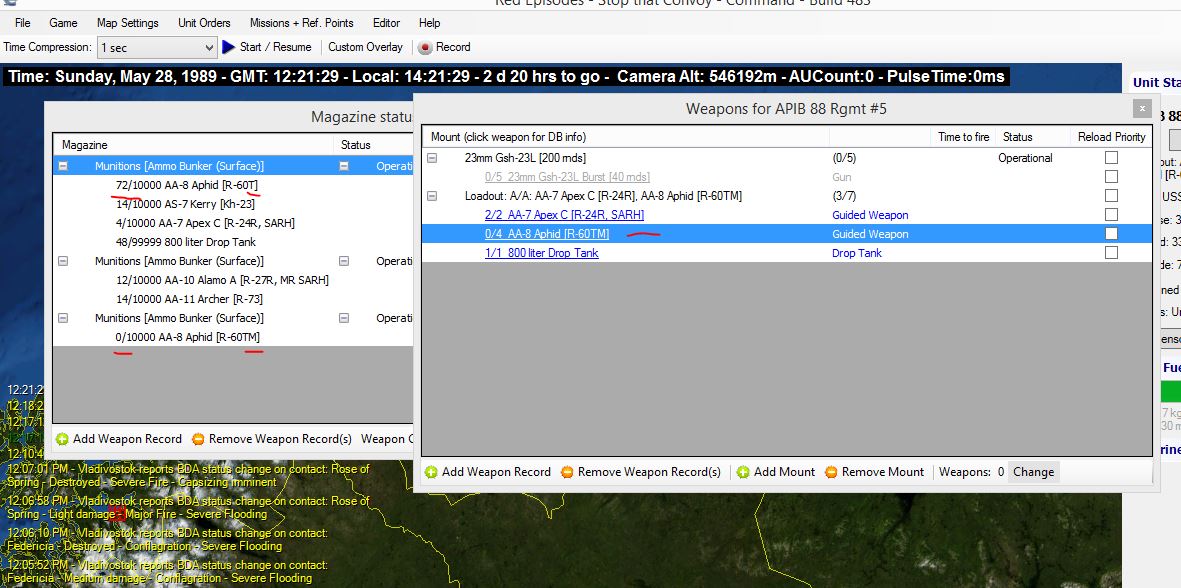Viewport: 1181px width, 588px height.
Task: Add Weapon Record in the Weapons window
Action: coord(488,472)
